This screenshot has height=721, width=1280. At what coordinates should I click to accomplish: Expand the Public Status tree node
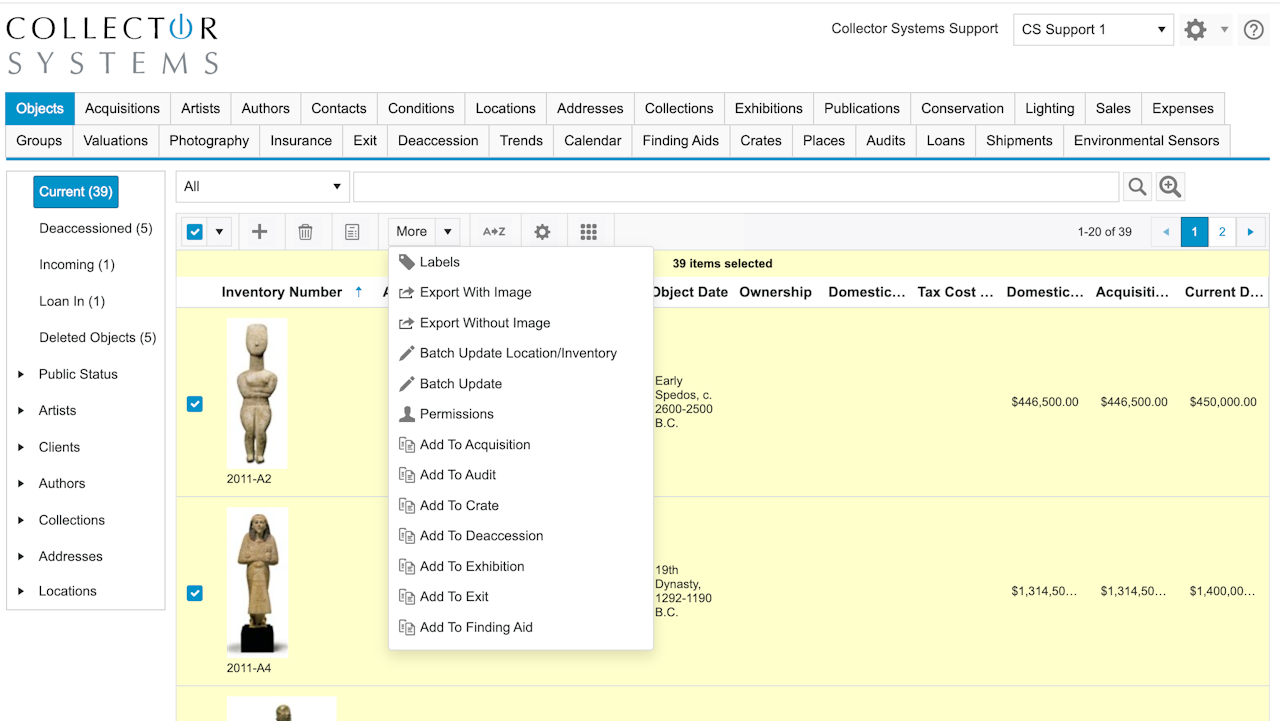21,375
